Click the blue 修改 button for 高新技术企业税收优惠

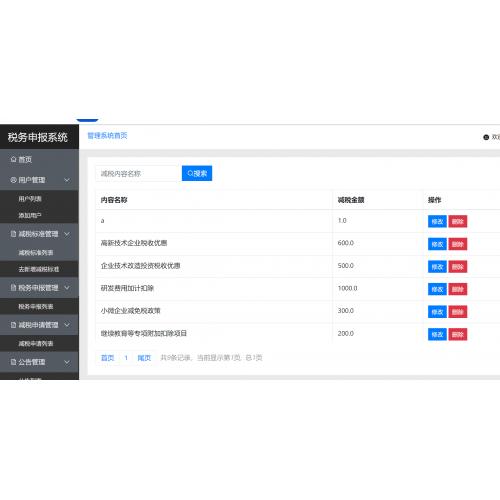[437, 244]
